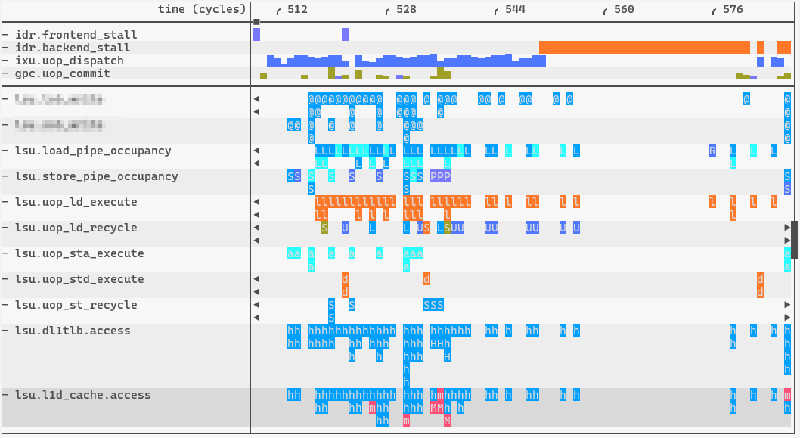Viewport: 800px width, 438px height.
Task: Select the lsu.uop_ld_execute signal label
Action: (76, 202)
